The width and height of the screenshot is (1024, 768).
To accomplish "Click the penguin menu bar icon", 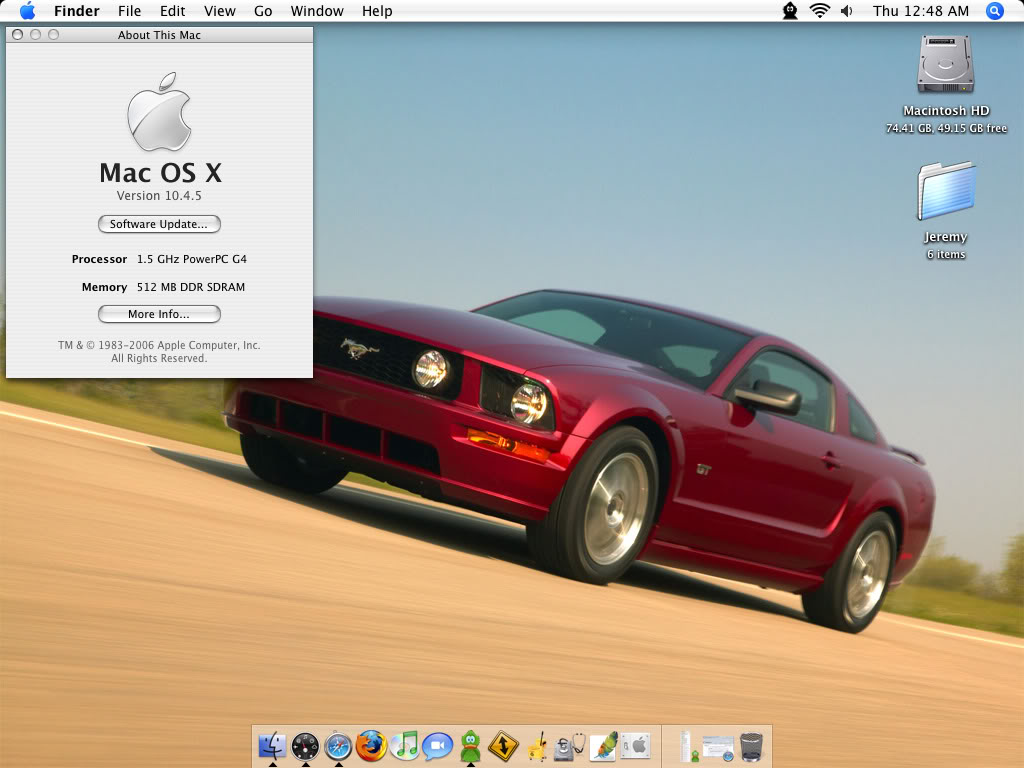I will click(x=790, y=10).
